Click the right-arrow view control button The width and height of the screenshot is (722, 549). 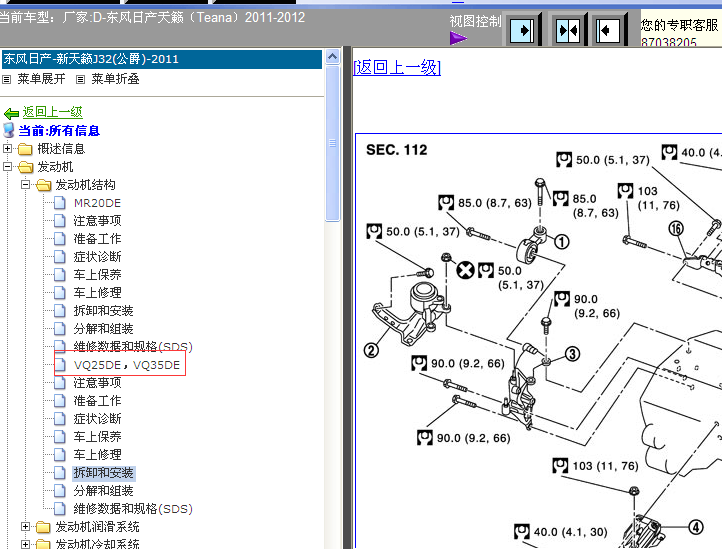523,30
